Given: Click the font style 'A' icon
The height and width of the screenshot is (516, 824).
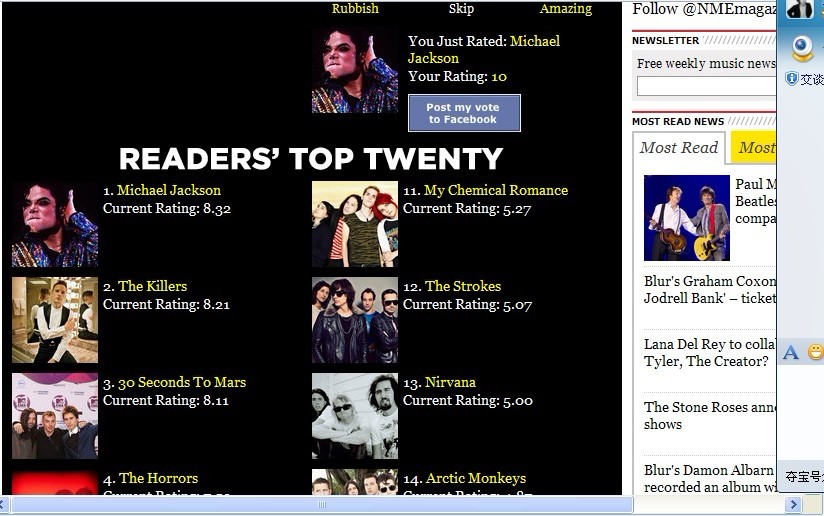Looking at the screenshot, I should 791,352.
